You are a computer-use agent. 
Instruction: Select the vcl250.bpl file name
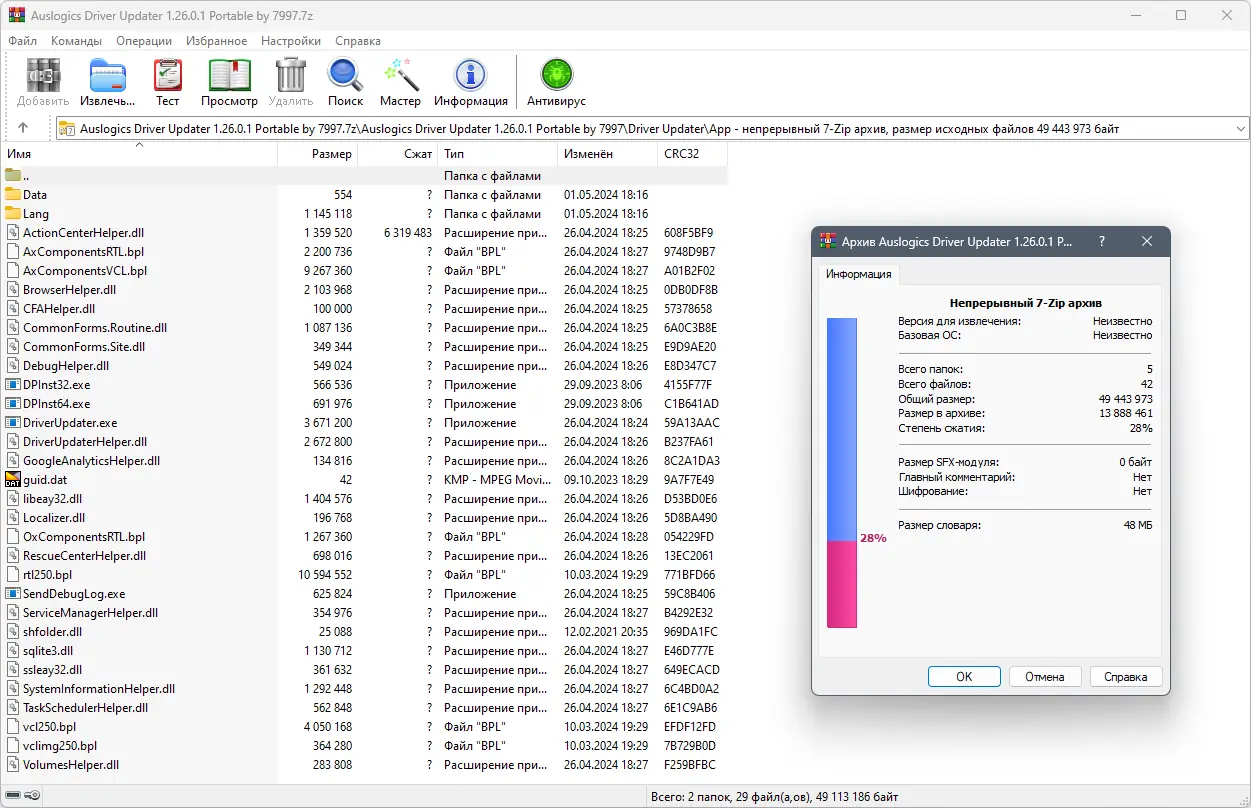pyautogui.click(x=50, y=727)
